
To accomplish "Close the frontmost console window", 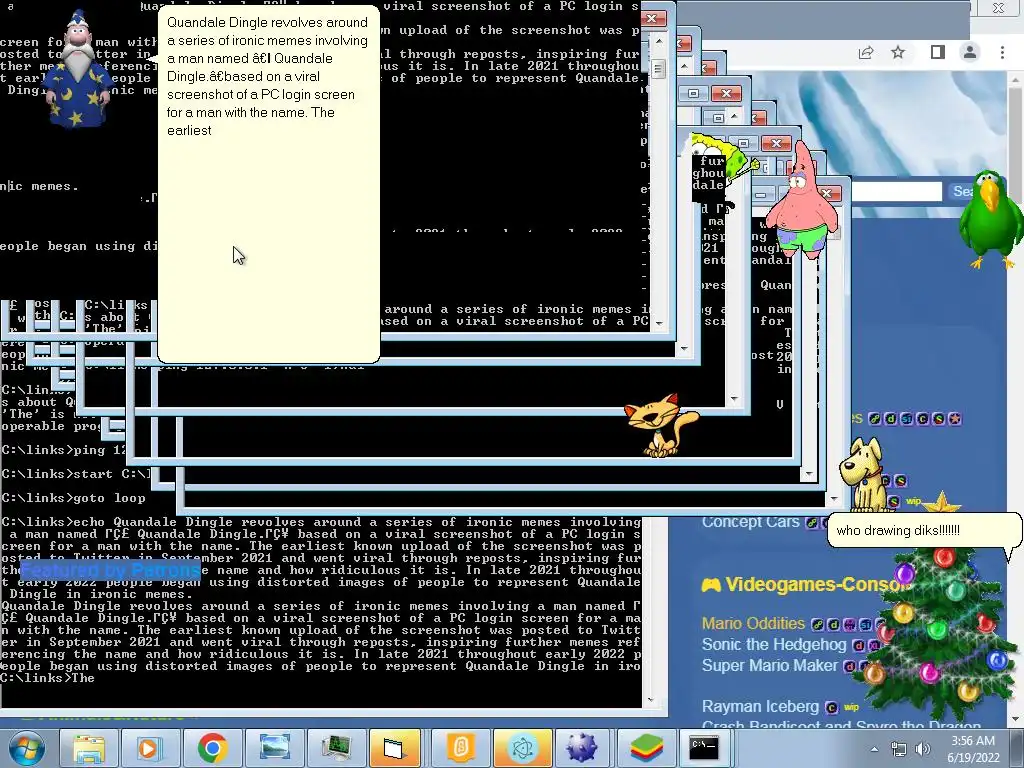I will click(651, 18).
